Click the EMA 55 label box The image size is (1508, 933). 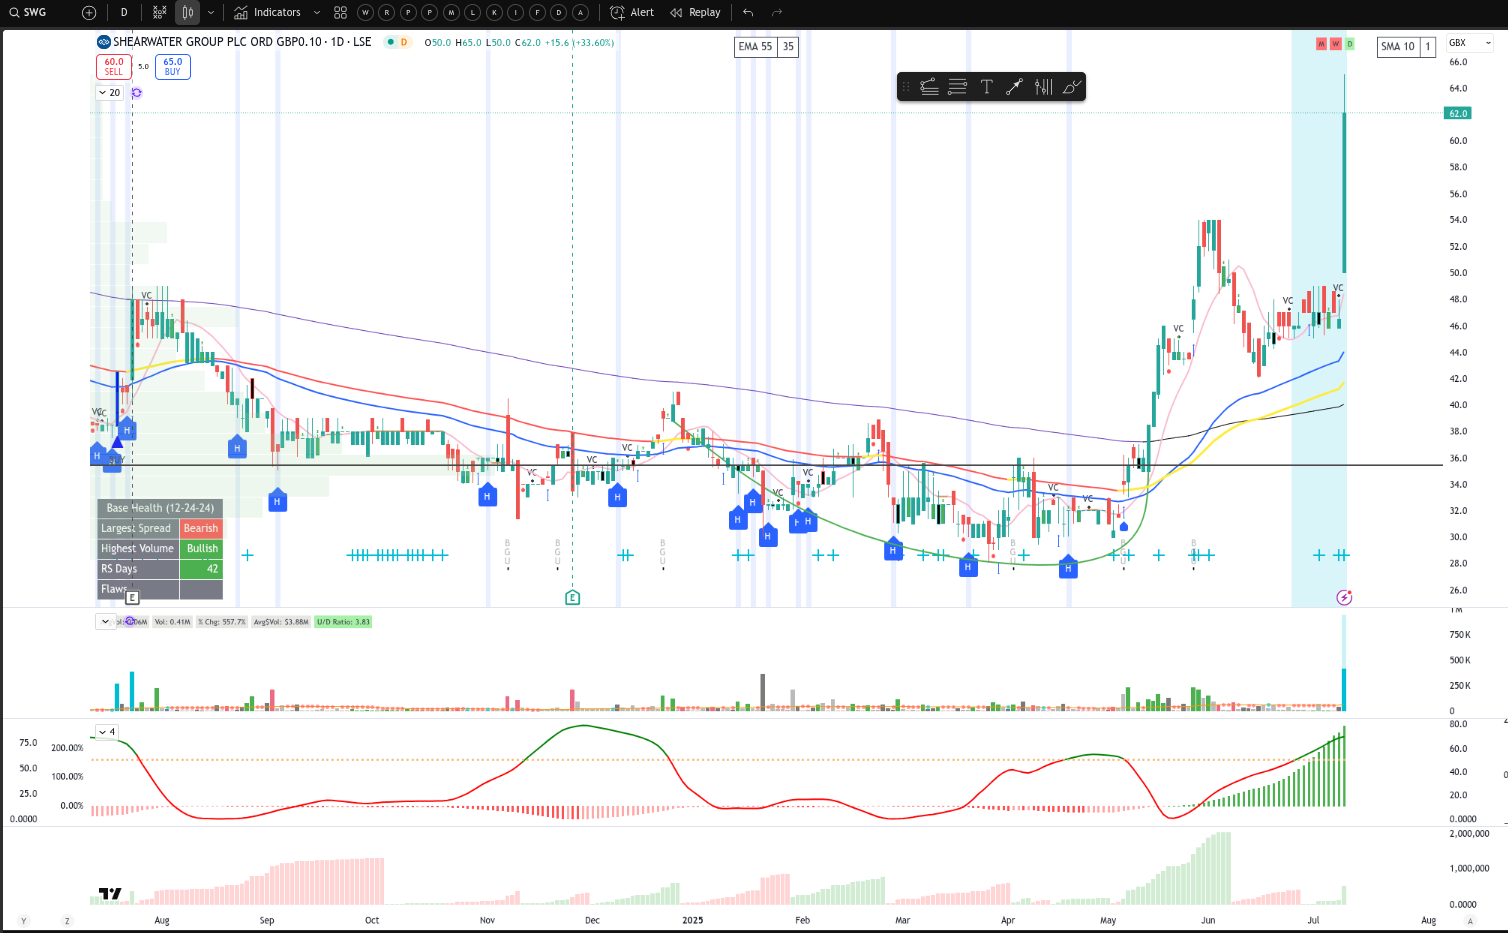click(755, 47)
